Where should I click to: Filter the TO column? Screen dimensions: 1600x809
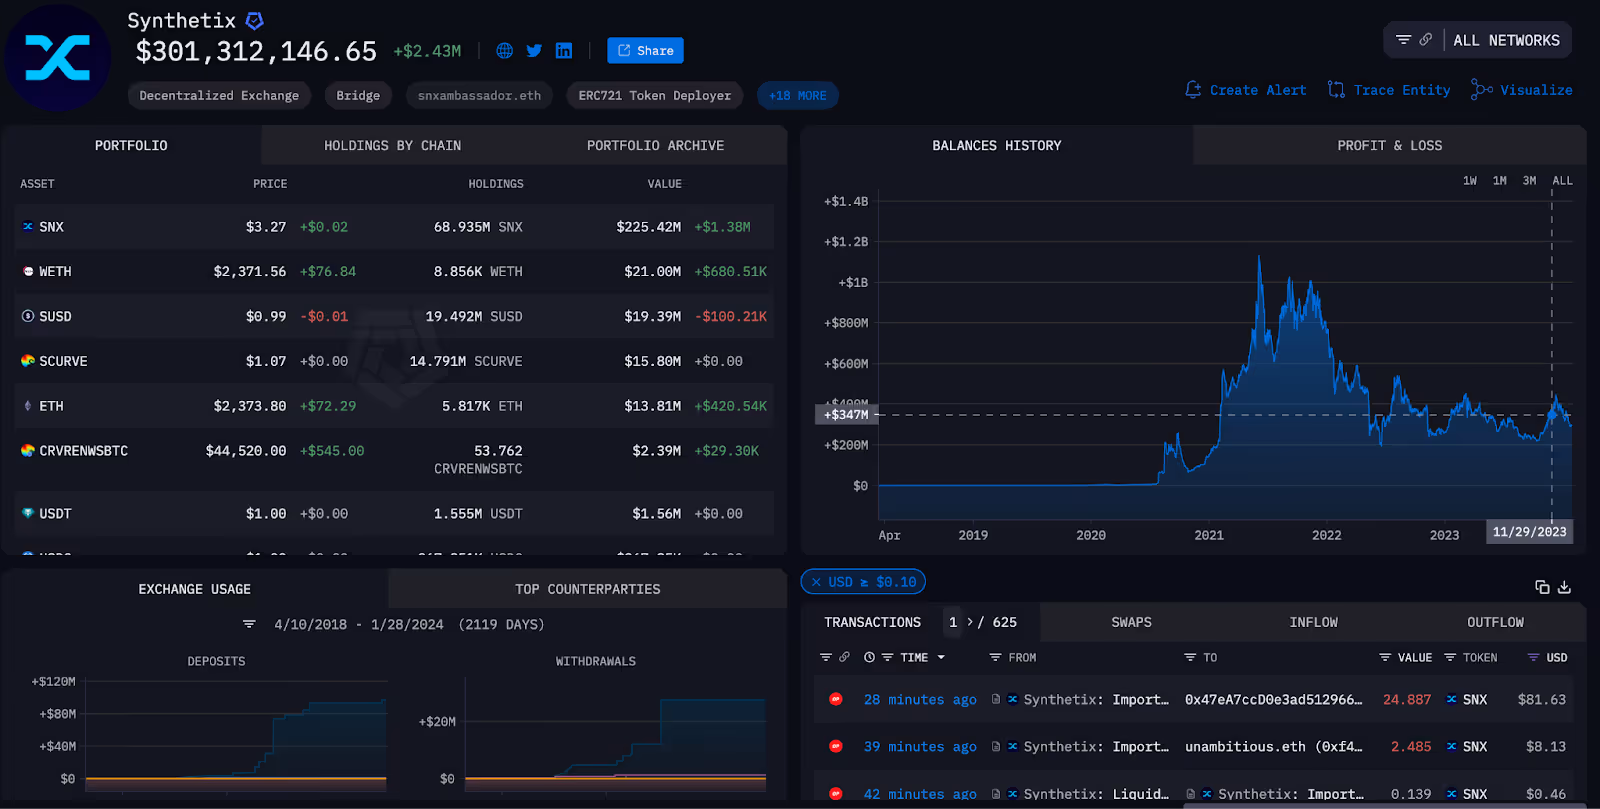coord(1190,657)
